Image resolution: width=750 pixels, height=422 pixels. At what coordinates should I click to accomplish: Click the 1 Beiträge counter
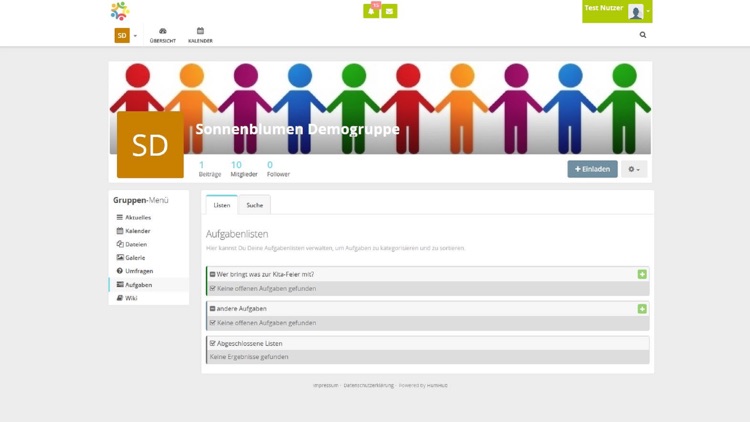[x=210, y=169]
